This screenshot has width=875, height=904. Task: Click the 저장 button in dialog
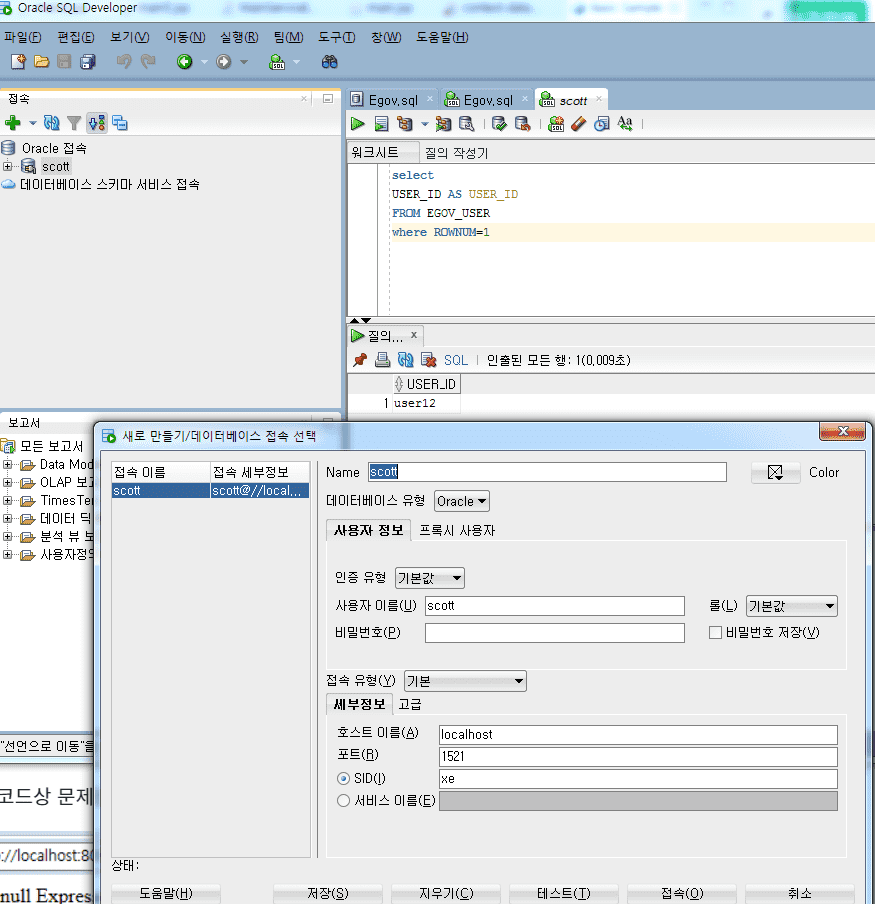(x=326, y=893)
